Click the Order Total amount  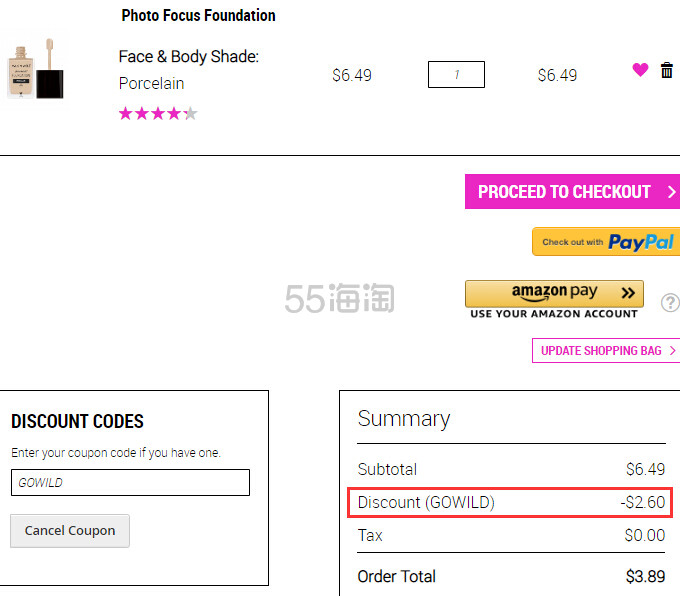645,576
